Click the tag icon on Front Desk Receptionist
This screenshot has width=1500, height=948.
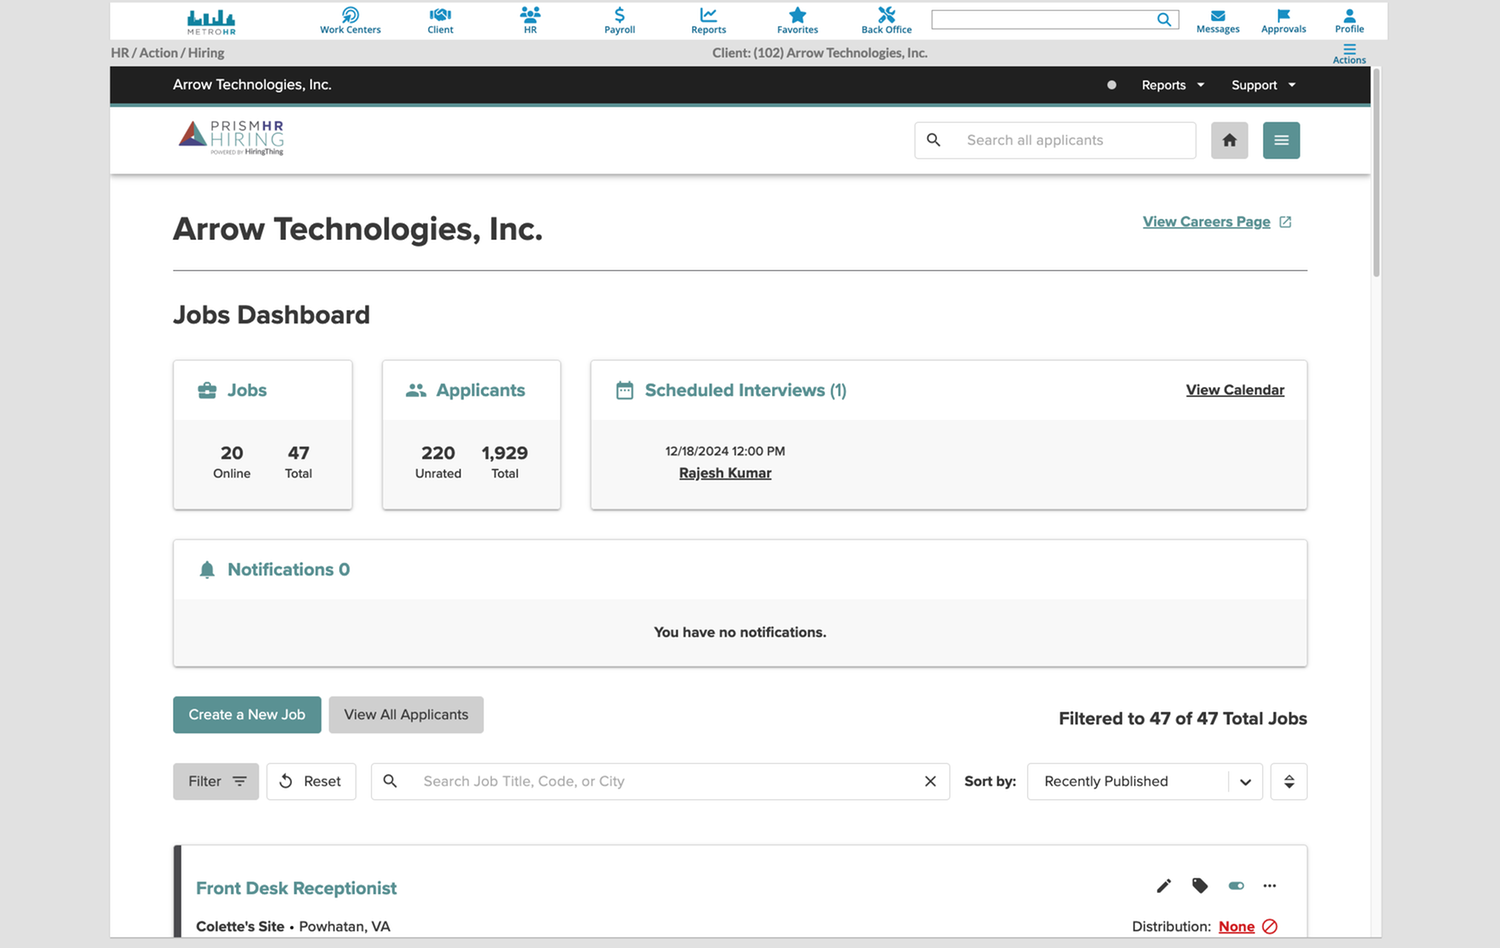[x=1200, y=886]
